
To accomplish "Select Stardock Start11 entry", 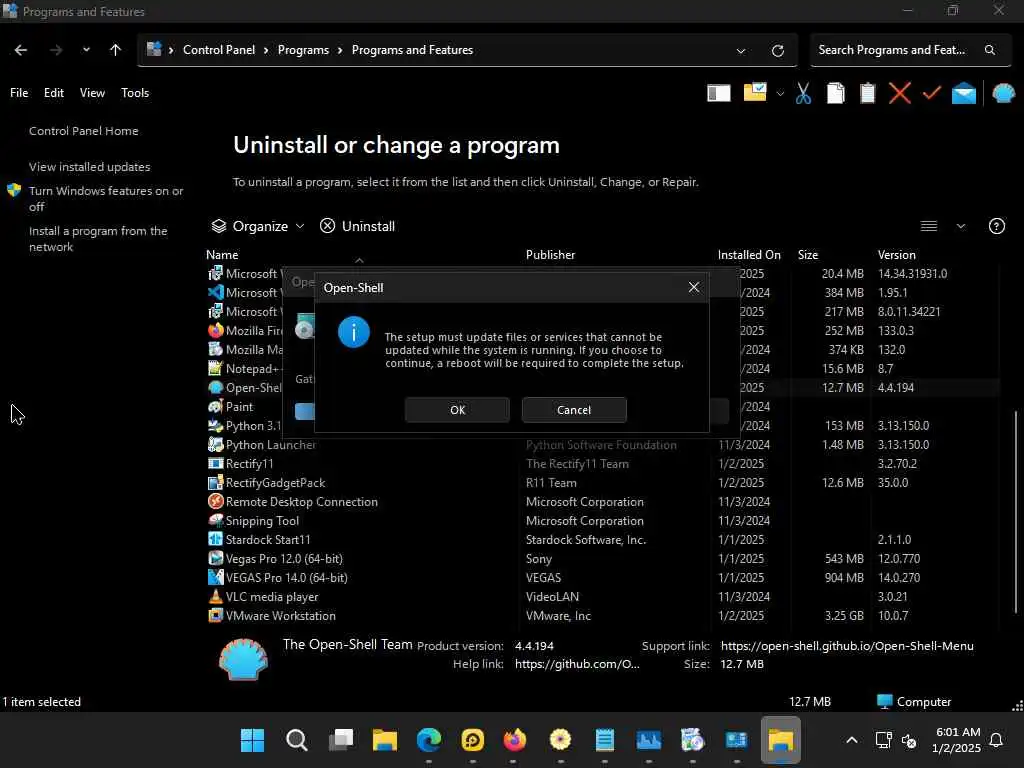I will click(x=602, y=539).
